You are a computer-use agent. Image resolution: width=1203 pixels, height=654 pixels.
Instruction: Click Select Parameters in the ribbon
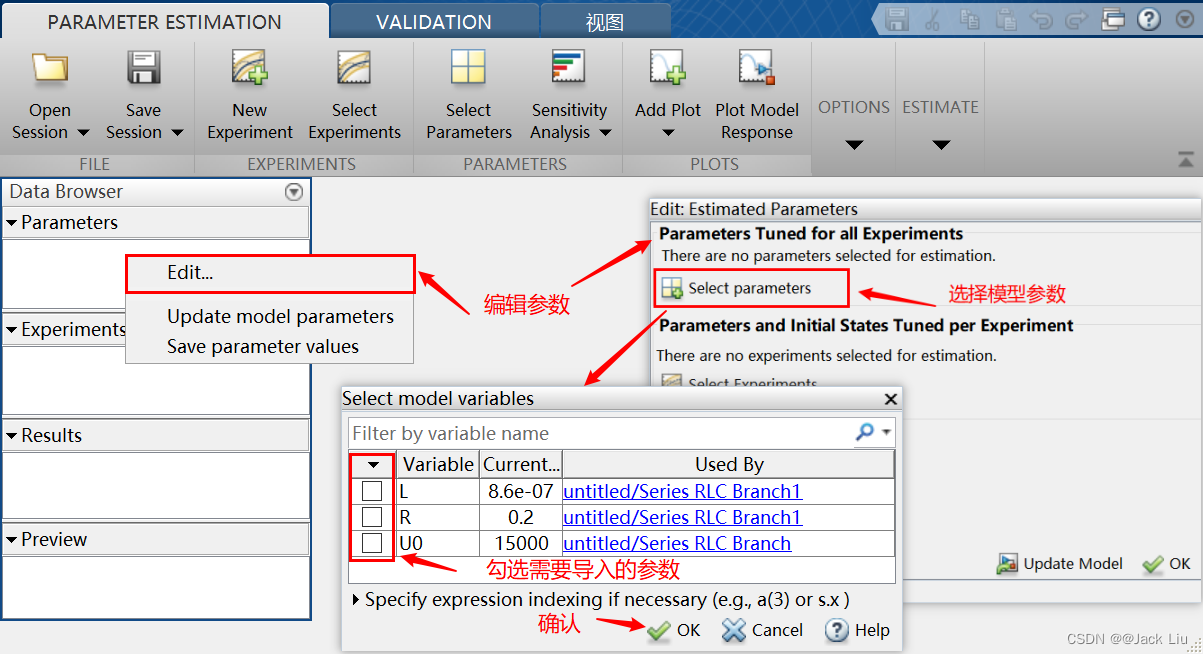(468, 96)
